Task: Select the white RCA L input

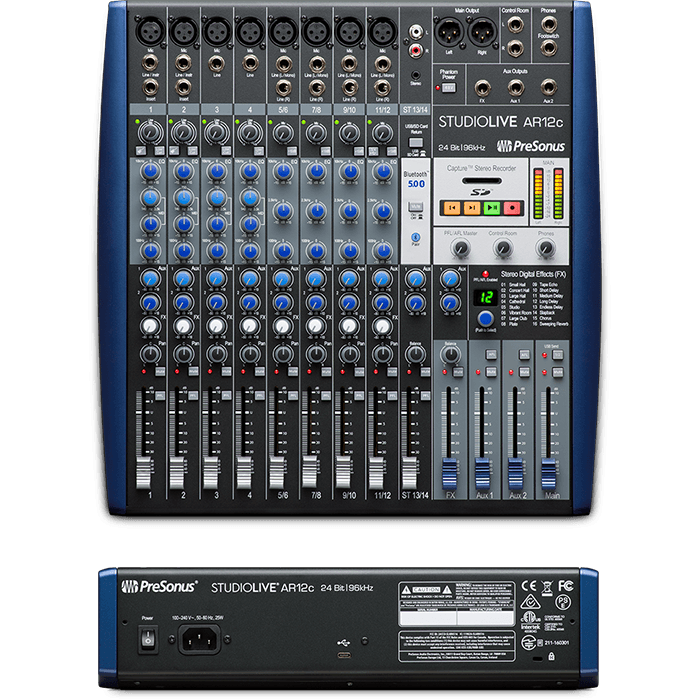Action: tap(416, 32)
